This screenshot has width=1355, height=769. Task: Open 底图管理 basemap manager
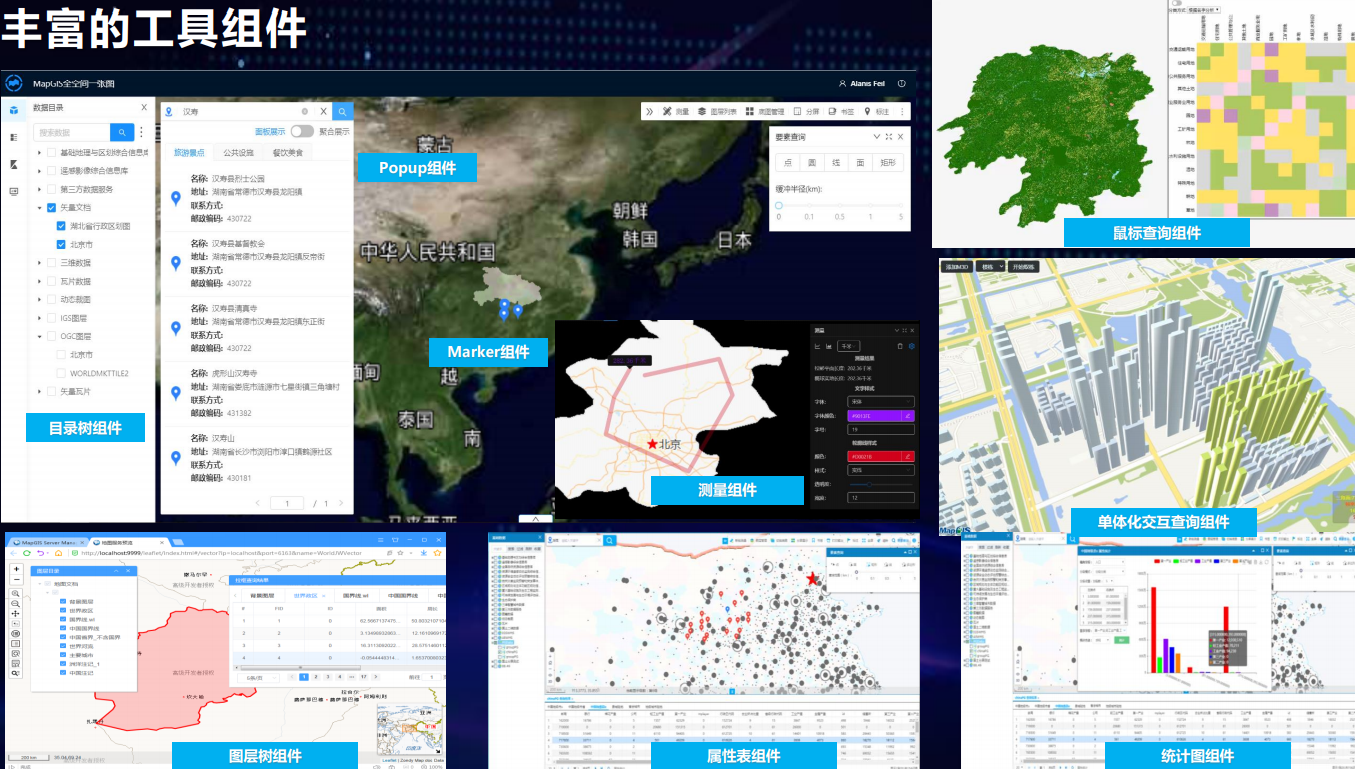pos(765,112)
